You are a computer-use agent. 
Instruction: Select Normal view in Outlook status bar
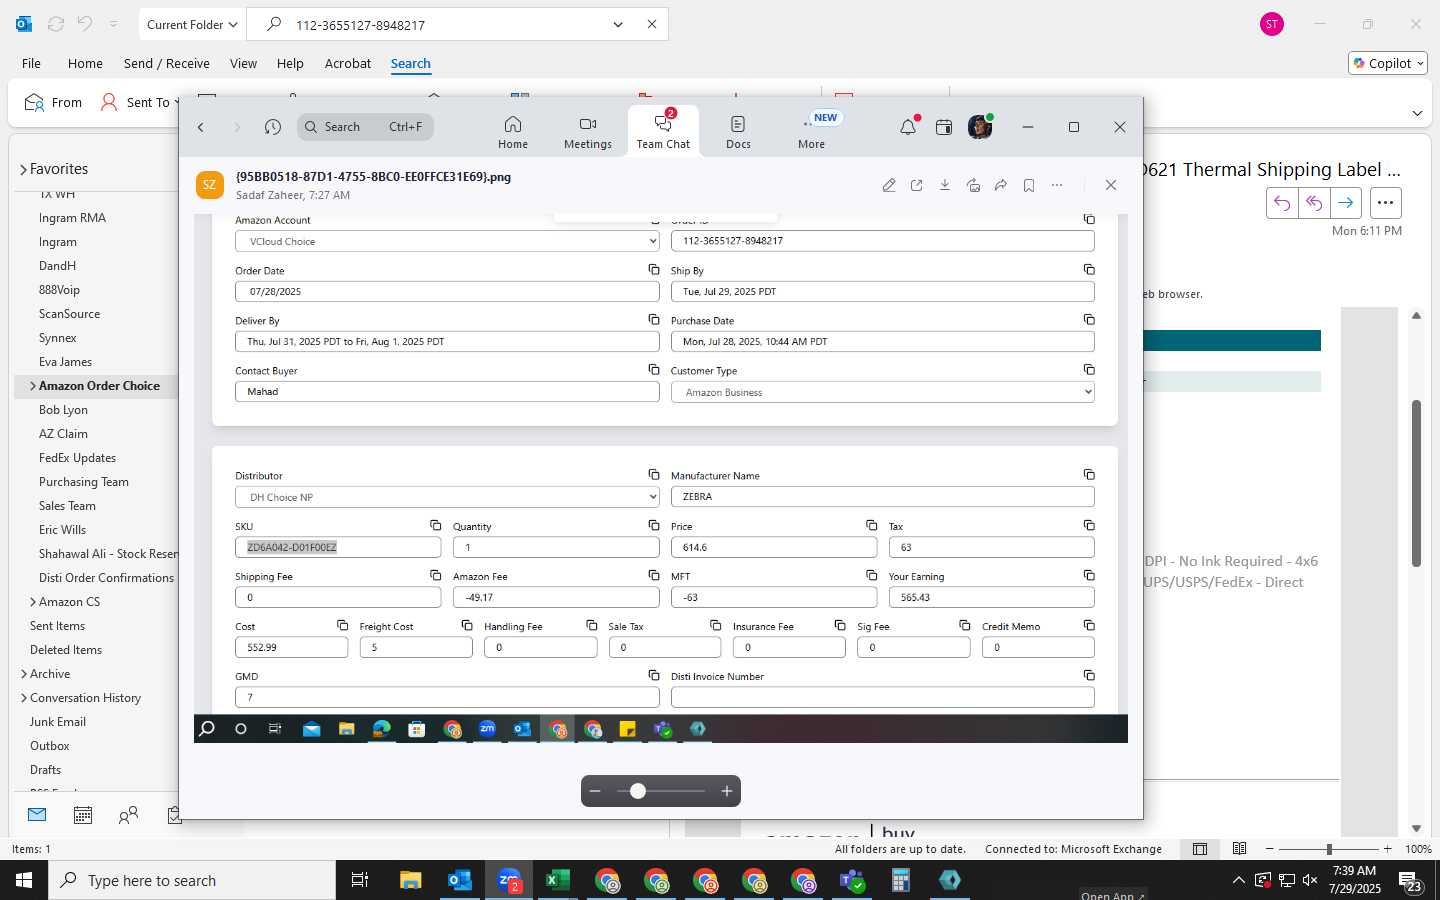[1200, 849]
